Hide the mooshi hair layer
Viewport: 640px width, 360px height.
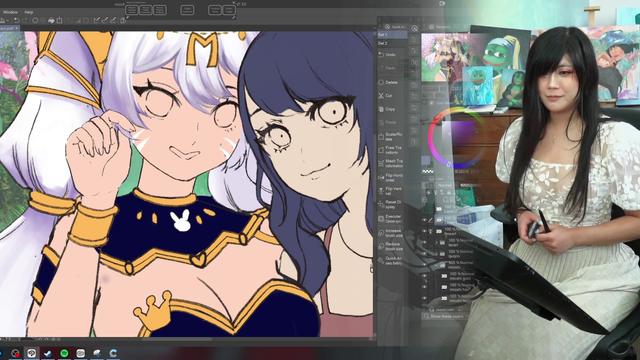pos(424,287)
